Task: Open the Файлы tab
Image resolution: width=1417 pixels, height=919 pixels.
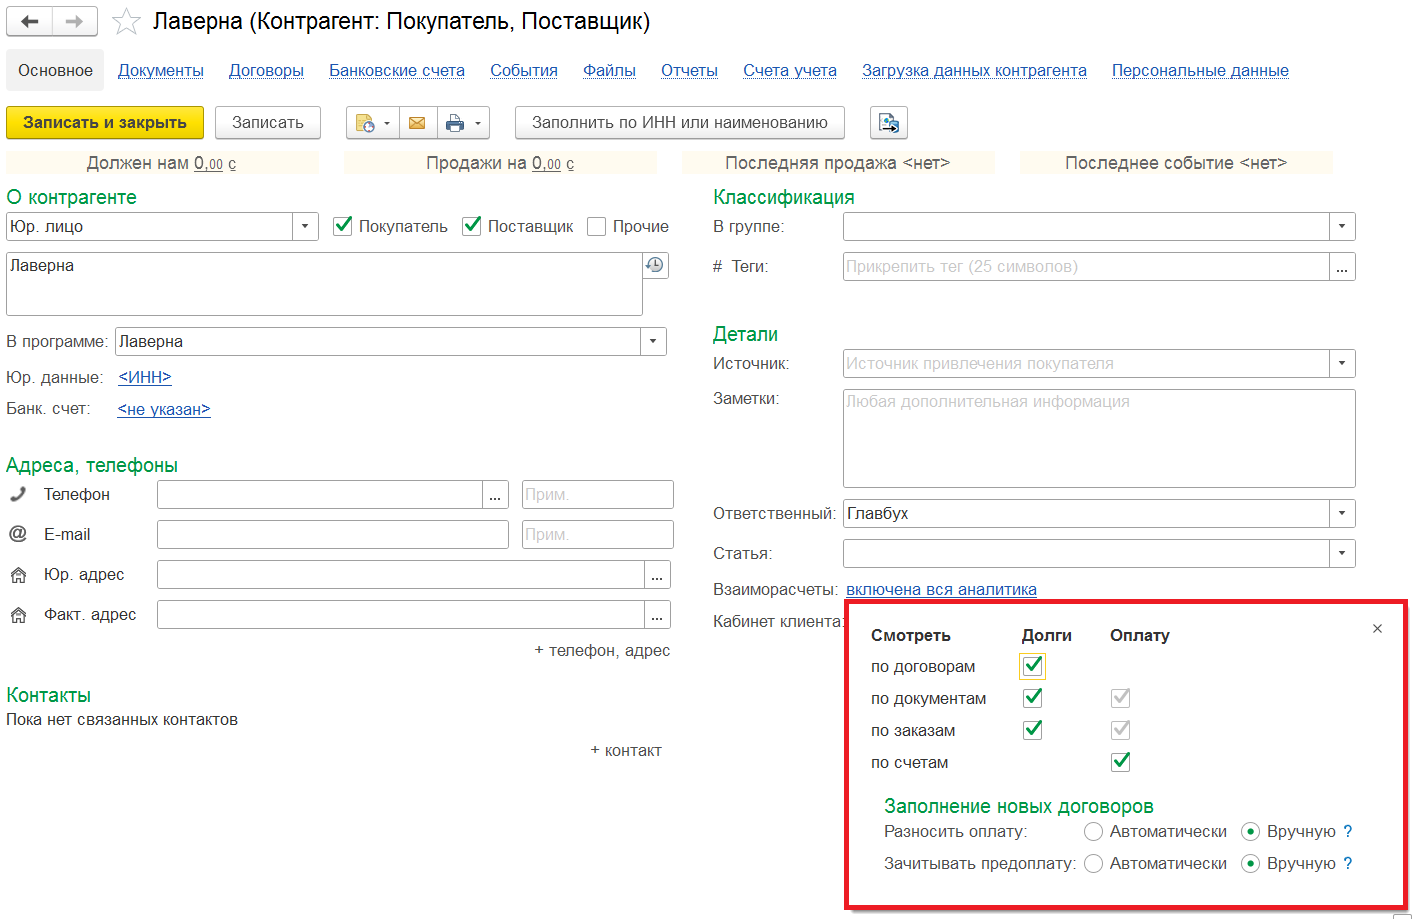Action: [x=609, y=70]
